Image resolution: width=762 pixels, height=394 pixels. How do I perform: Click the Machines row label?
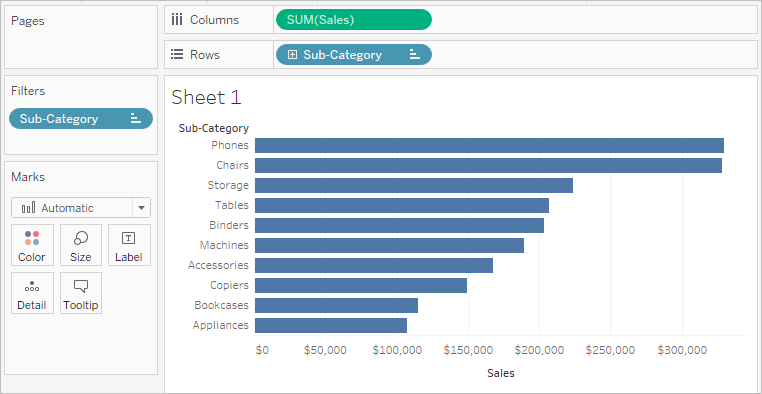[224, 245]
